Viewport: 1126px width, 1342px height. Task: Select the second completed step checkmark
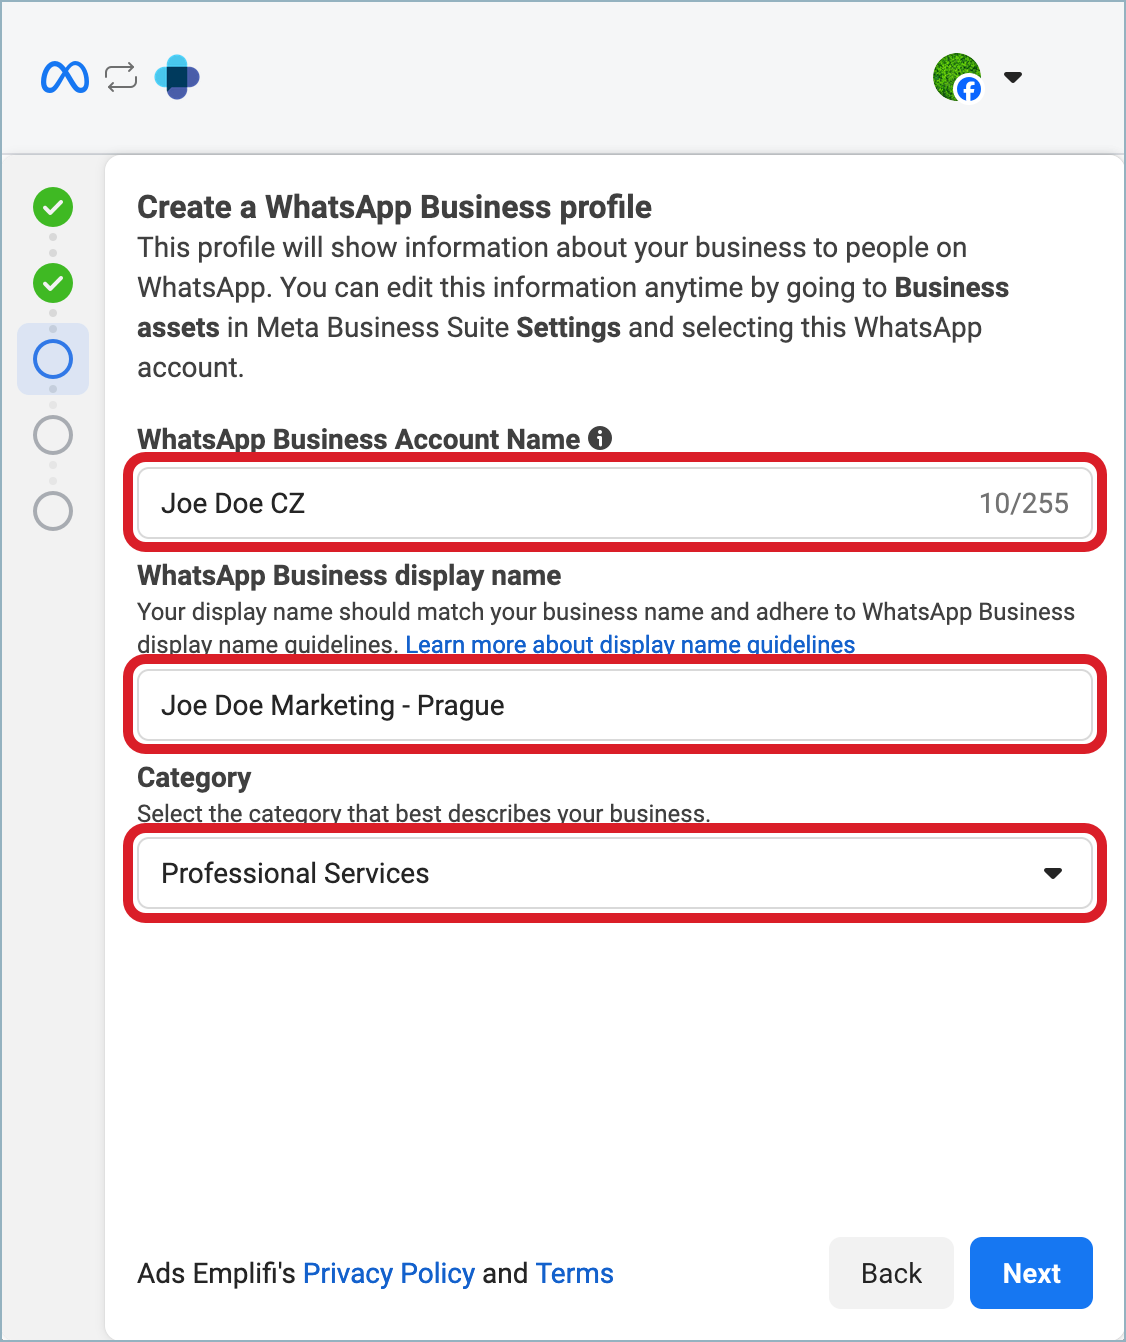pos(53,283)
